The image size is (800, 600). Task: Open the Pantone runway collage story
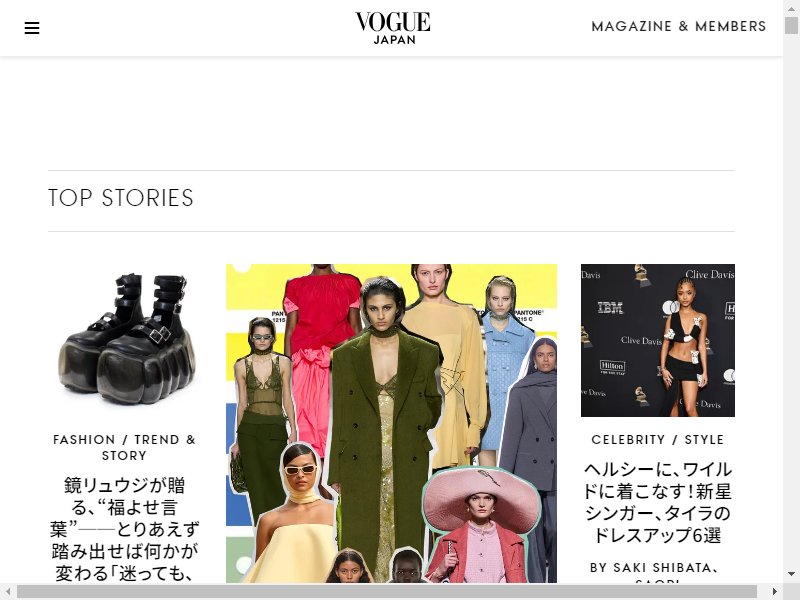pyautogui.click(x=391, y=423)
